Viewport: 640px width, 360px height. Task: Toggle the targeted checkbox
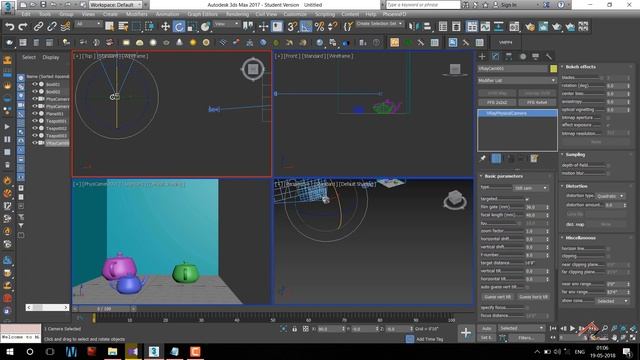point(527,199)
